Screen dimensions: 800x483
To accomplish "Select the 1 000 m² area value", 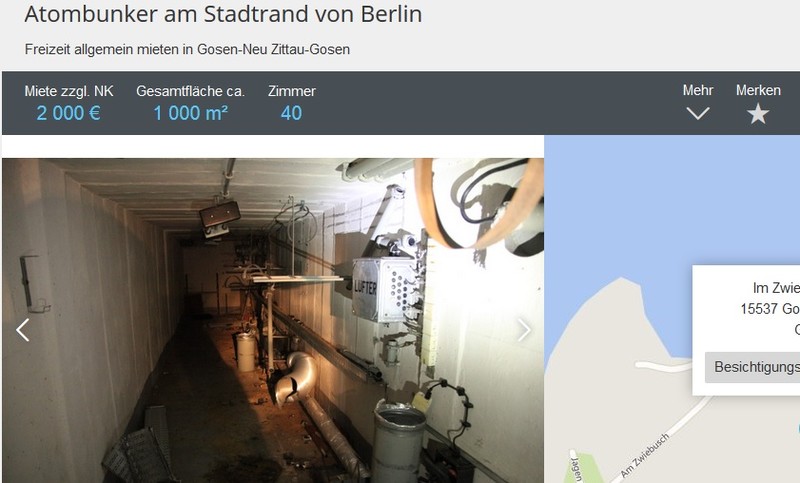I will (190, 113).
